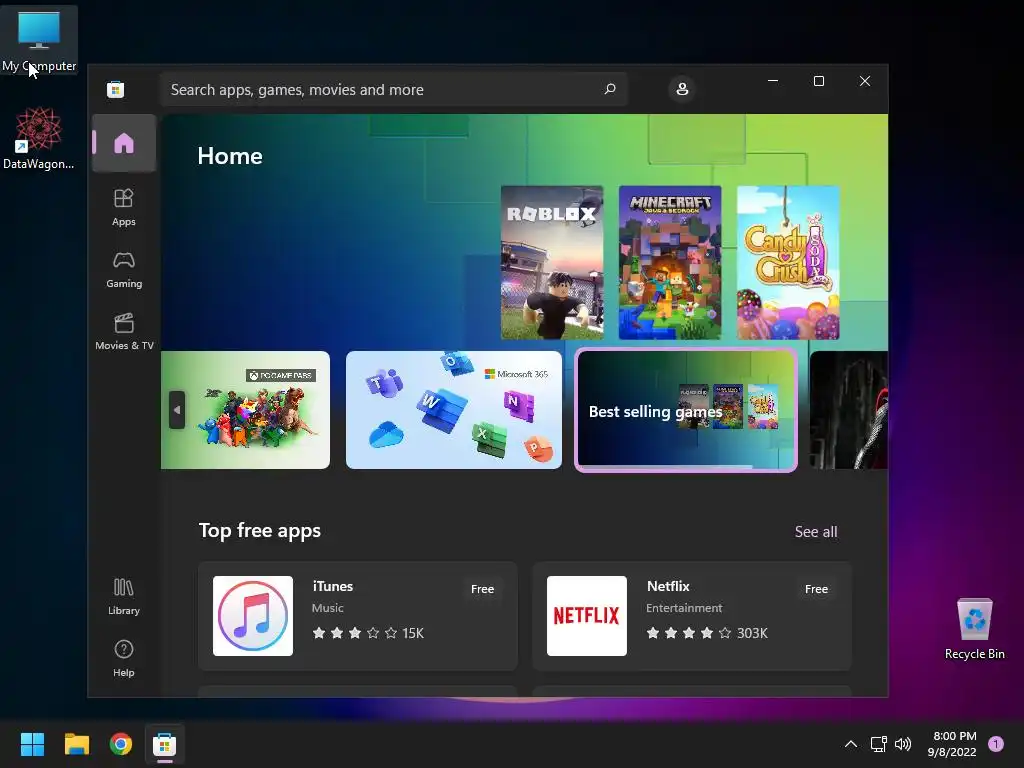Launch Google Chrome from taskbar
The image size is (1024, 768).
(x=121, y=744)
